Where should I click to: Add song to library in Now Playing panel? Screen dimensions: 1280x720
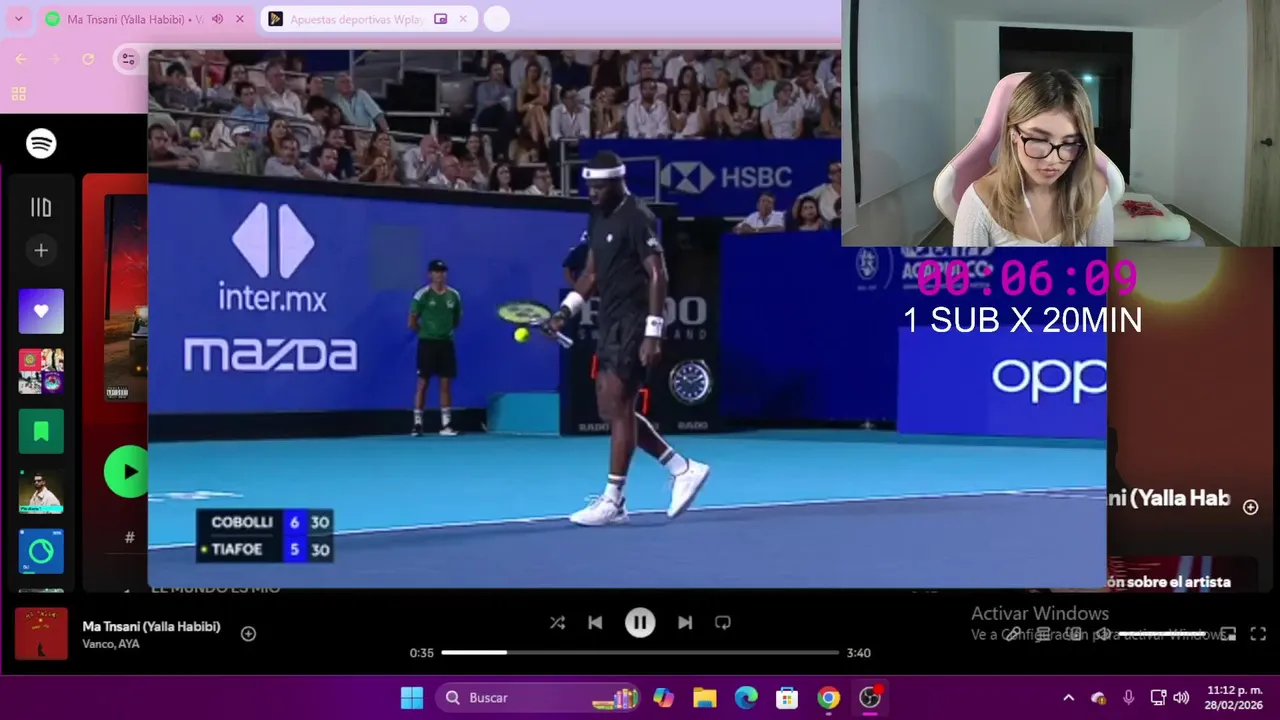click(x=1250, y=507)
